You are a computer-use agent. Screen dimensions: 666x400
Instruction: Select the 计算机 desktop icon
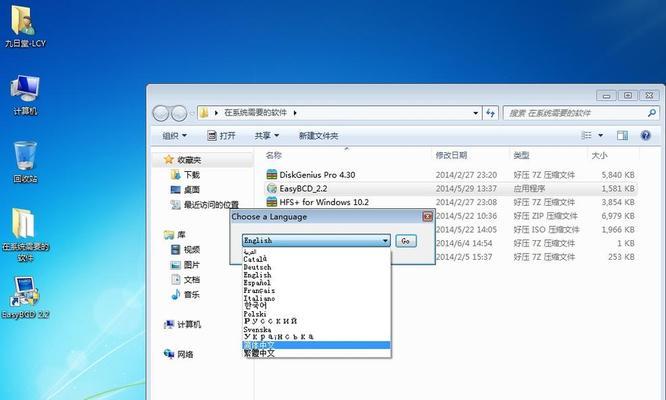pos(25,95)
